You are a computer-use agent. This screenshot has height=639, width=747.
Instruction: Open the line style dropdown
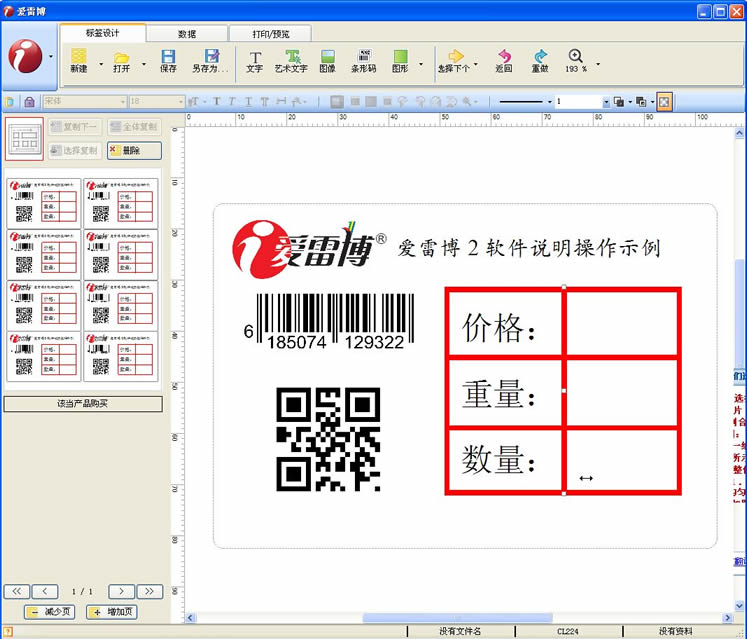pyautogui.click(x=549, y=101)
